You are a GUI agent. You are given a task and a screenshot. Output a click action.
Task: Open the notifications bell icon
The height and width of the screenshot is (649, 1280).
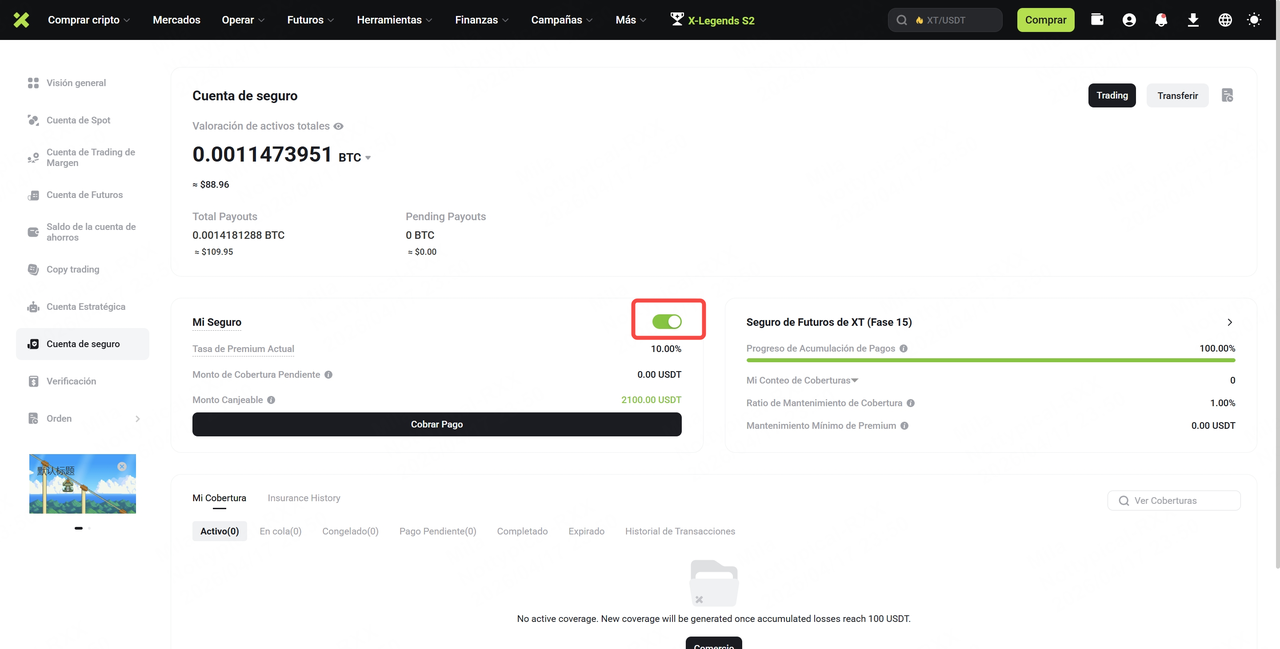click(1161, 19)
